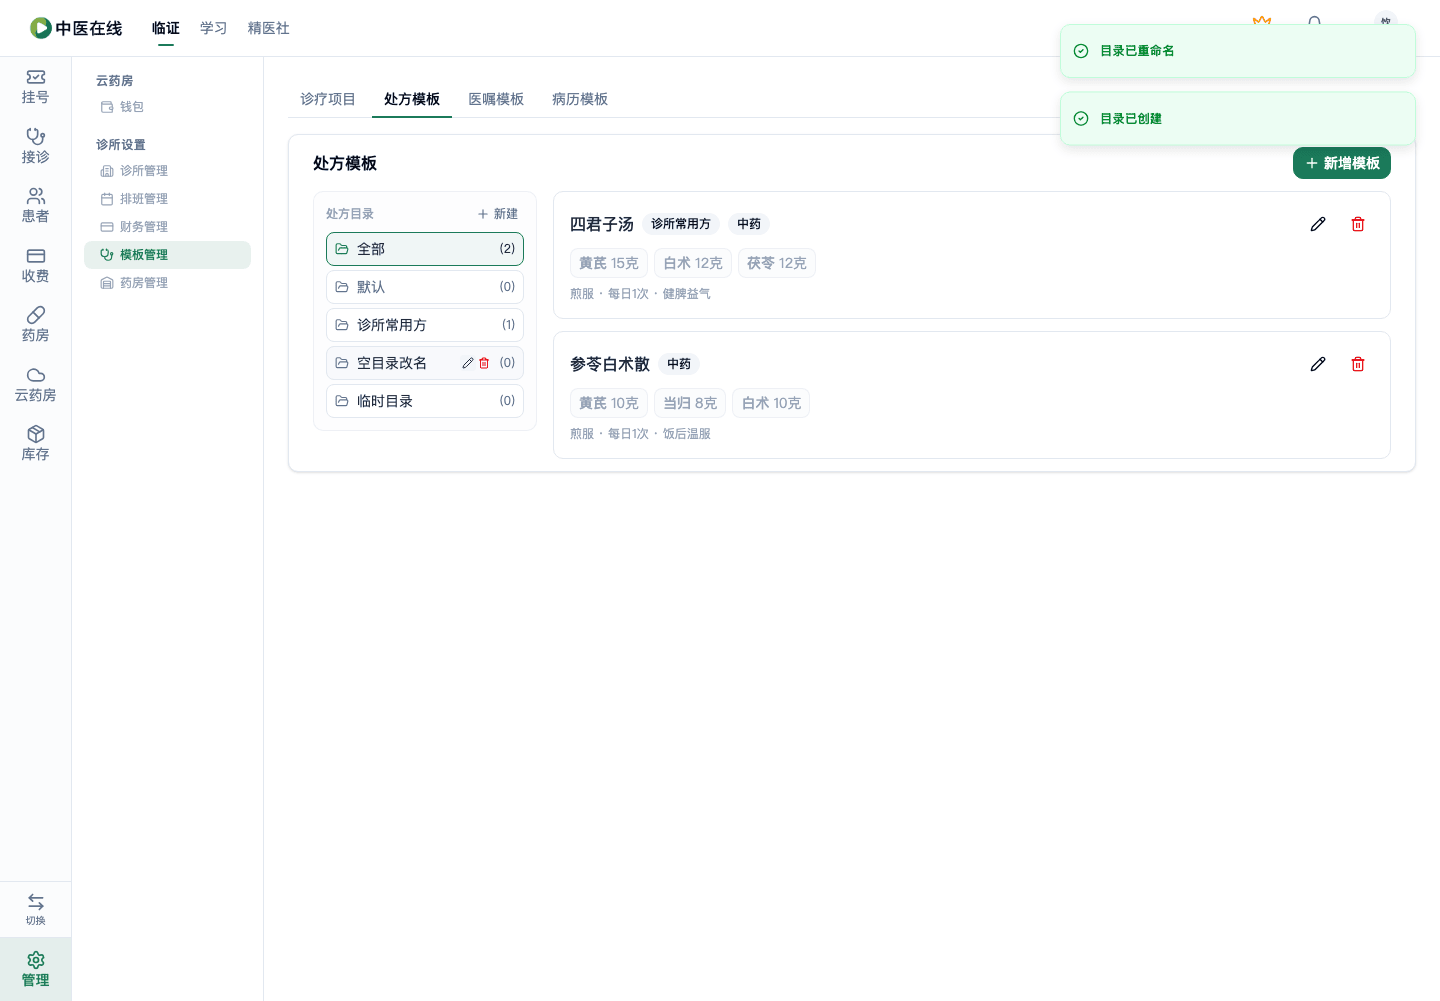
Task: Click the 四君子汤 template title
Action: pos(602,224)
